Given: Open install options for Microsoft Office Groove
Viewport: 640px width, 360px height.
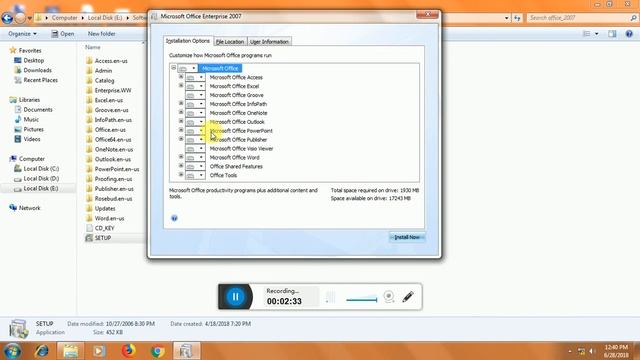Looking at the screenshot, I should 195,95.
